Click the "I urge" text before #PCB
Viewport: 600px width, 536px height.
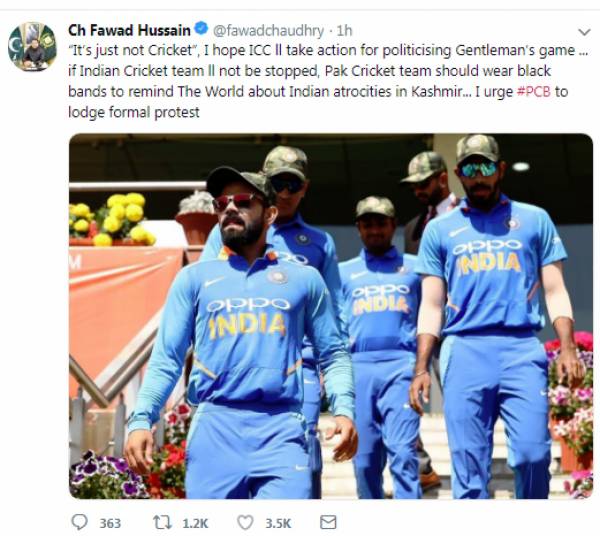pos(494,92)
